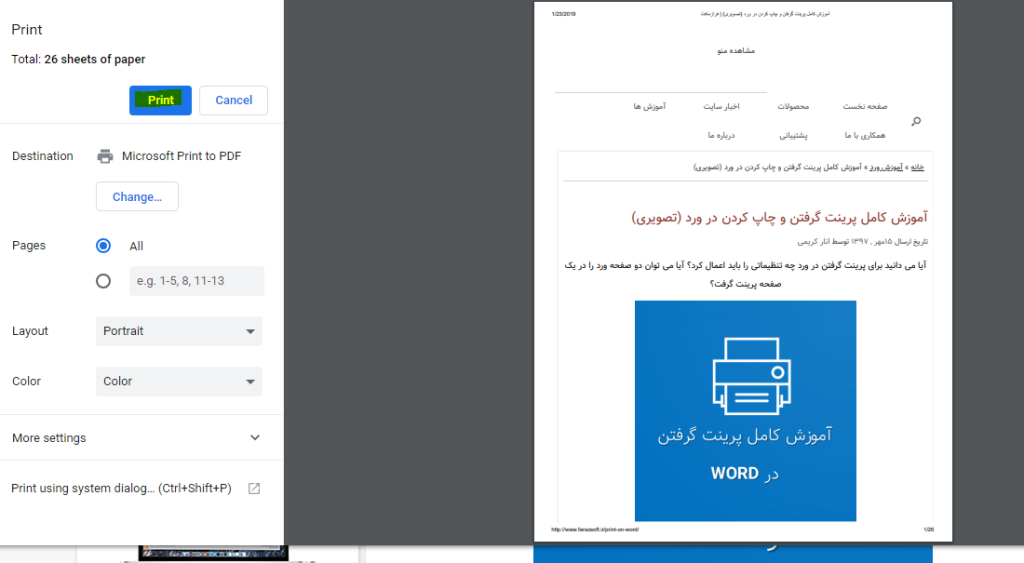Click the page URL footer text in preview
Viewport: 1024px width, 563px height.
[595, 530]
